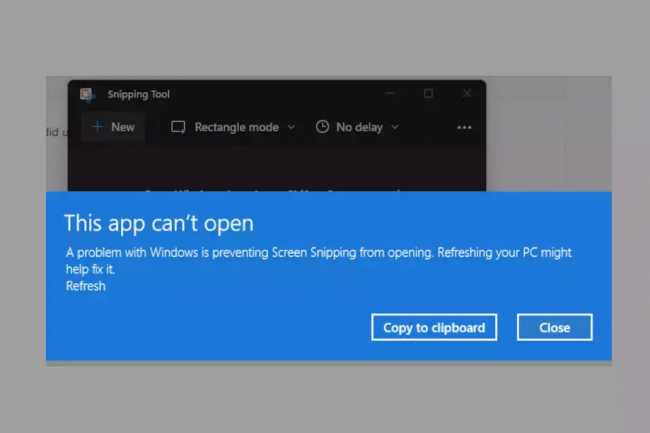Maximize the Snipping Tool window
This screenshot has width=650, height=433.
[x=428, y=94]
